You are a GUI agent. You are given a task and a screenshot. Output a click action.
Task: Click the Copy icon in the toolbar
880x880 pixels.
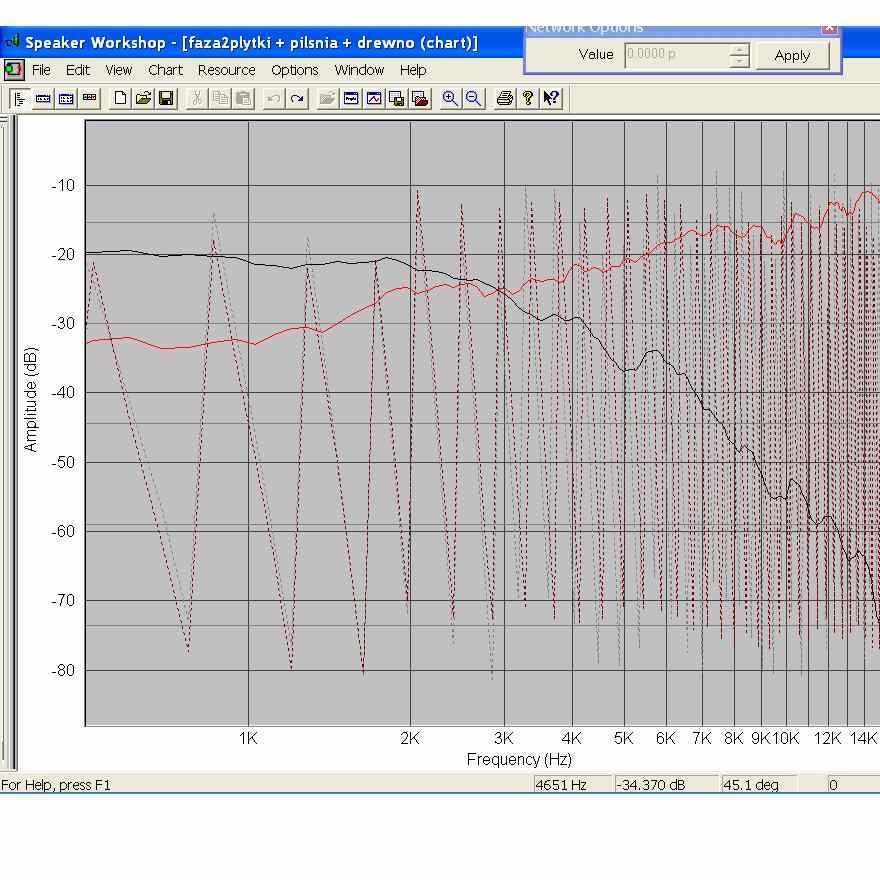pyautogui.click(x=220, y=99)
